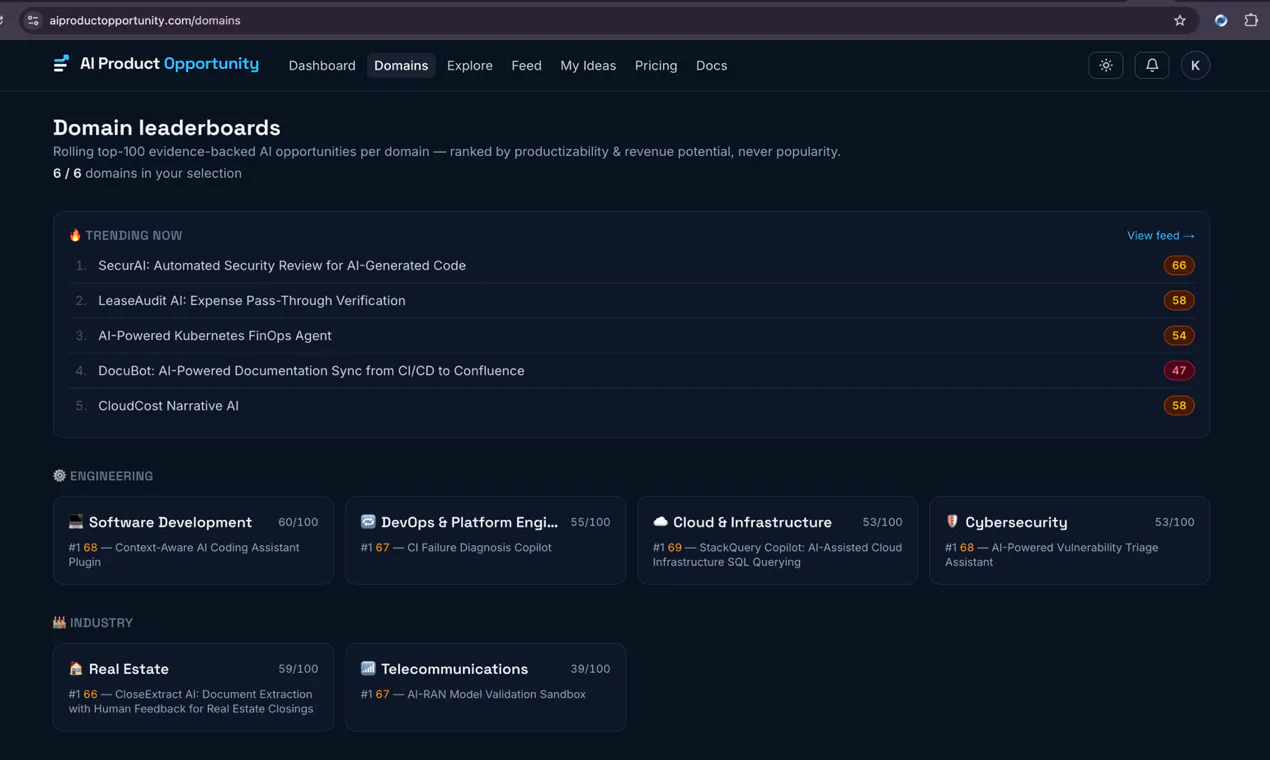
Task: Go to Pricing
Action: pos(656,65)
